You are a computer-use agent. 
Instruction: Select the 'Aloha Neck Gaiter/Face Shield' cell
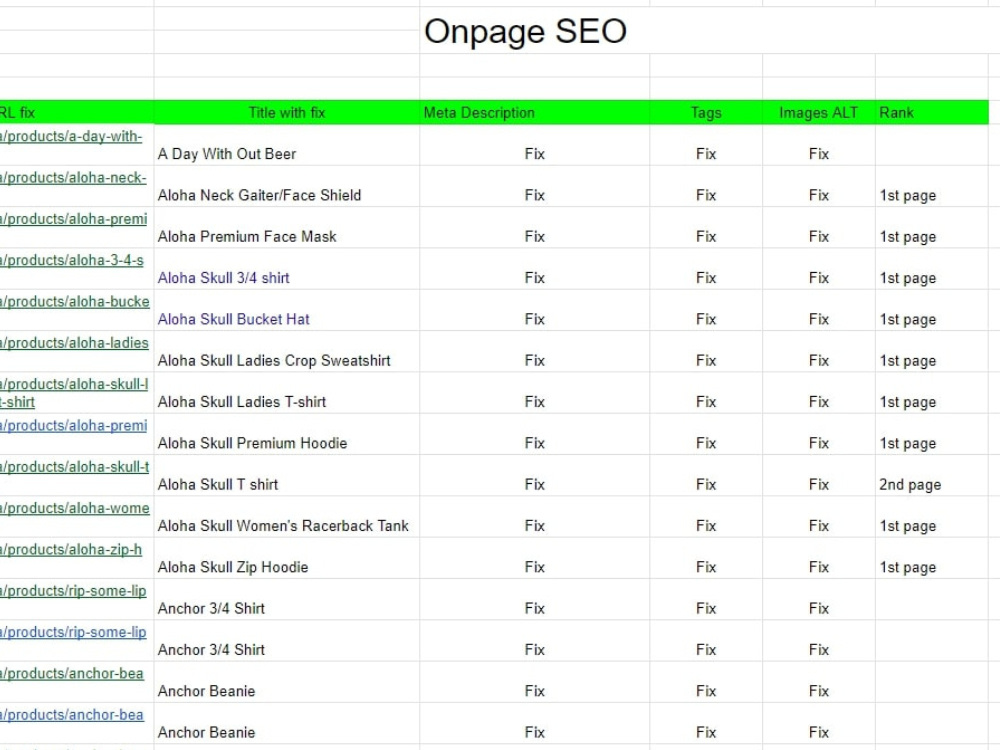pos(286,187)
